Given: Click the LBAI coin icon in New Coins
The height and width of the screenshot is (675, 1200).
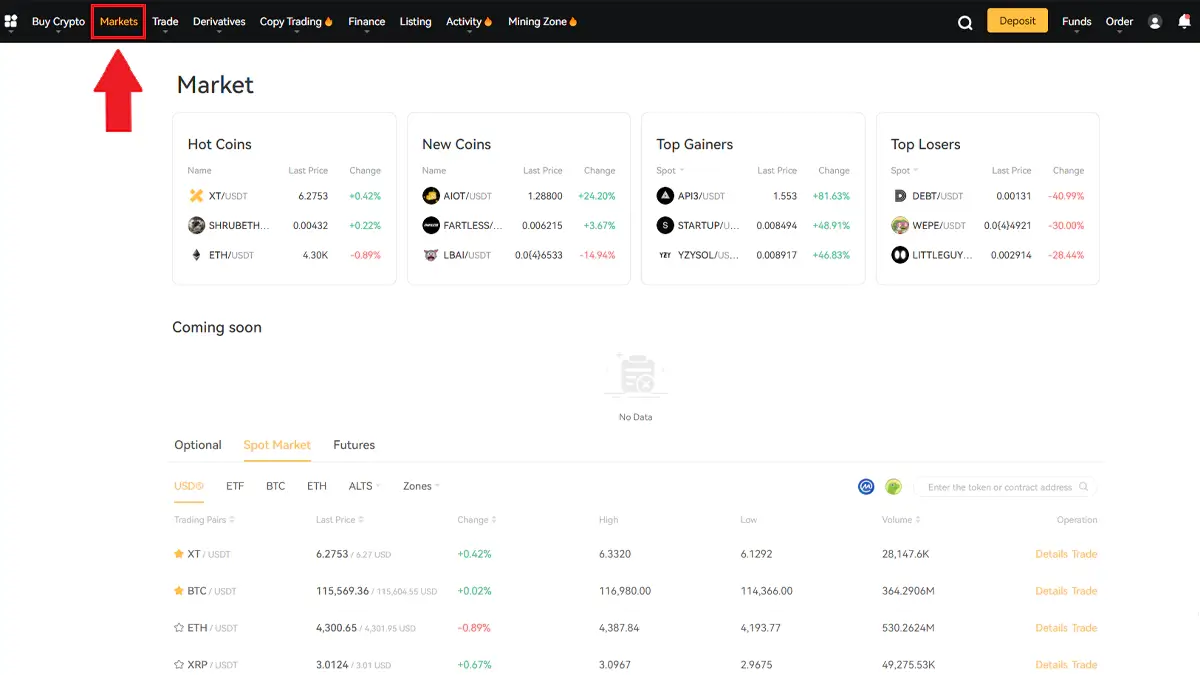Looking at the screenshot, I should (x=431, y=255).
